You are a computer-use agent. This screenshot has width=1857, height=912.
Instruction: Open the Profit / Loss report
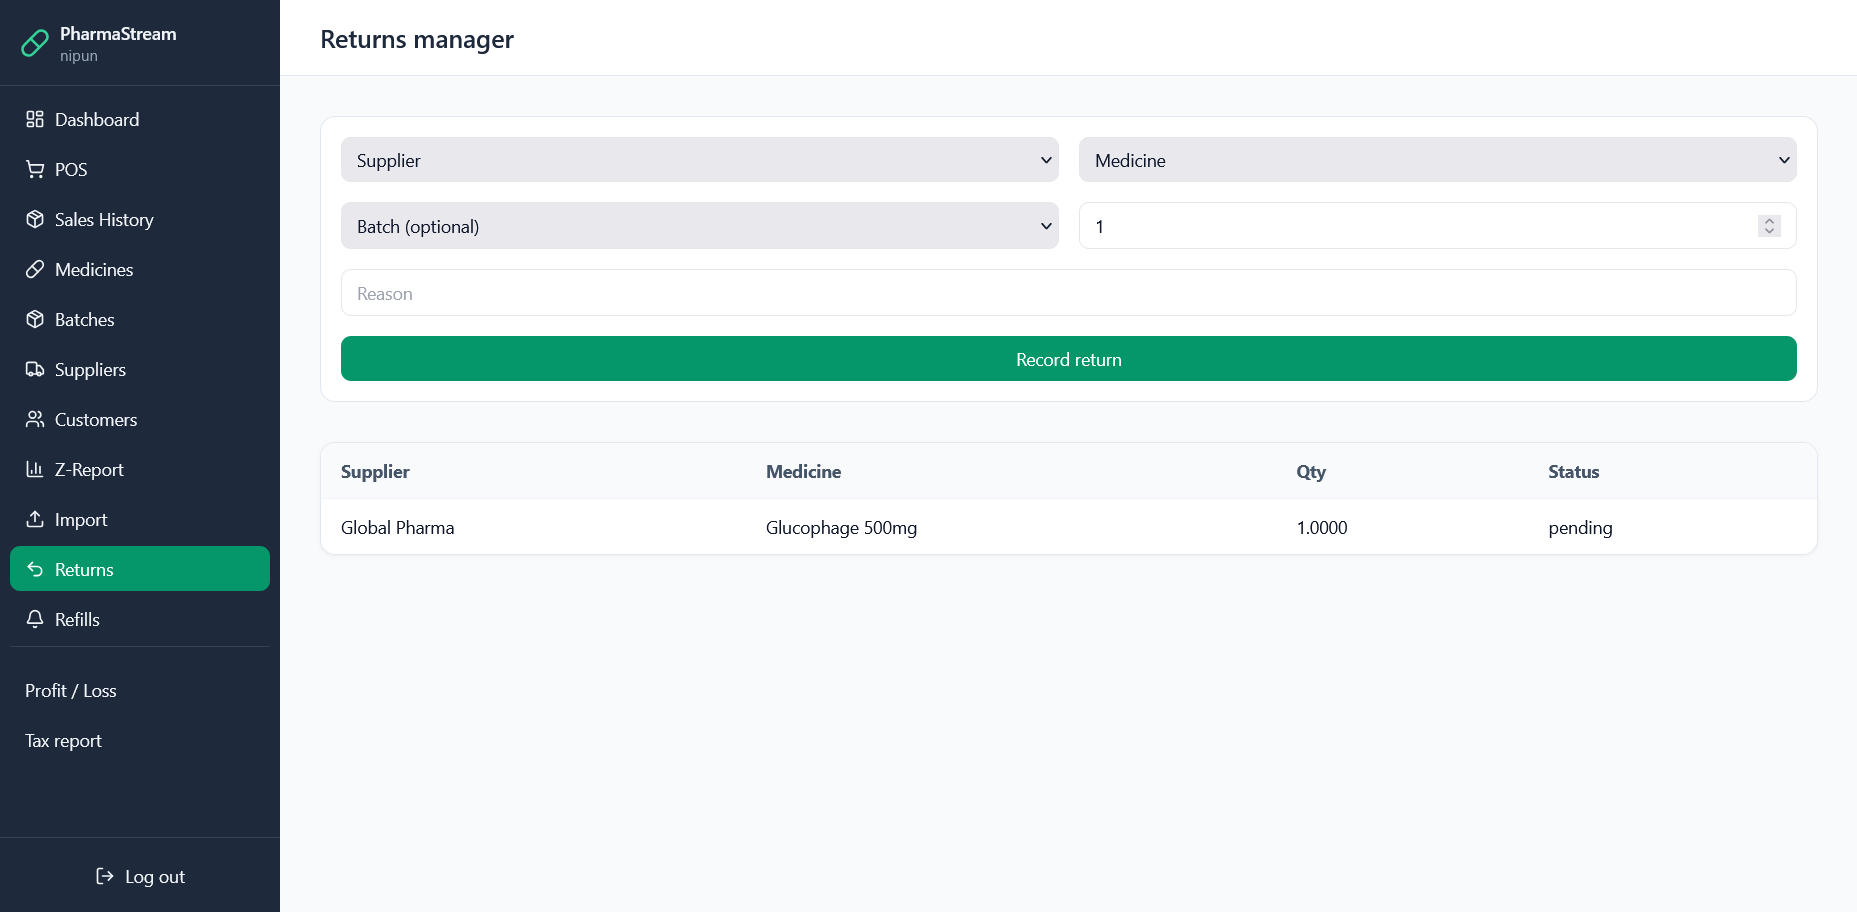tap(71, 691)
